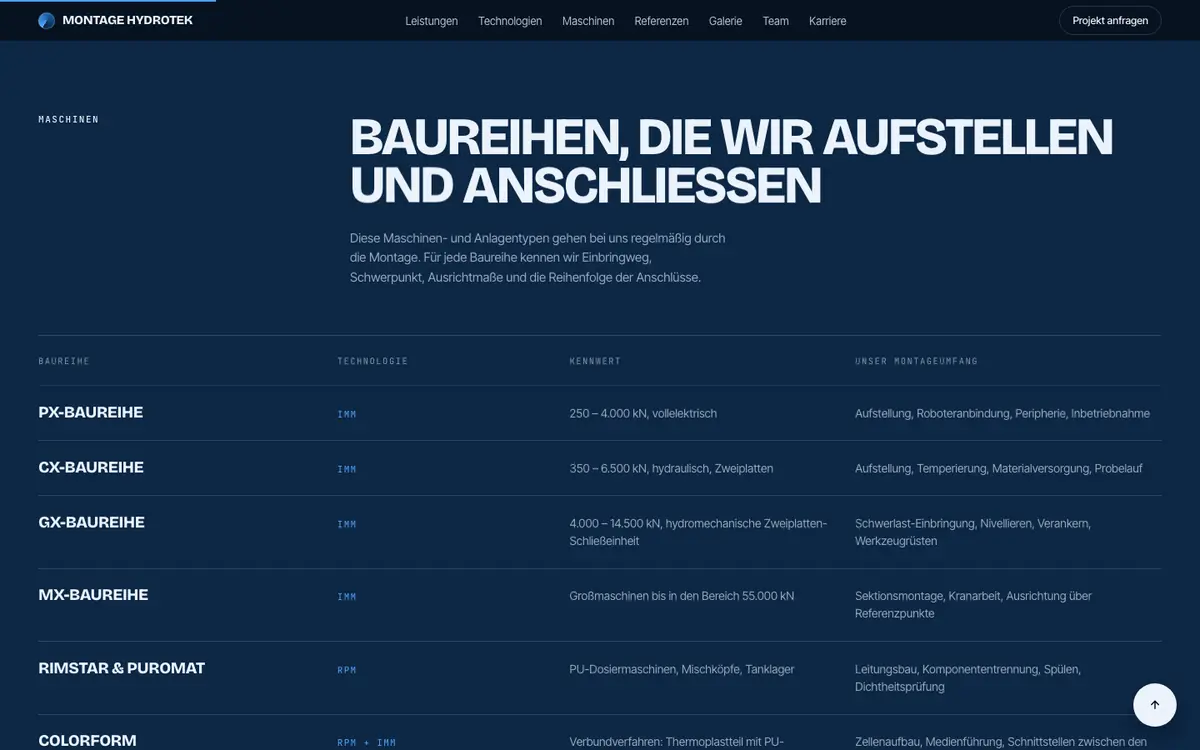1200x750 pixels.
Task: Select the RIMSTAR & PUROMAT row title
Action: pyautogui.click(x=122, y=668)
